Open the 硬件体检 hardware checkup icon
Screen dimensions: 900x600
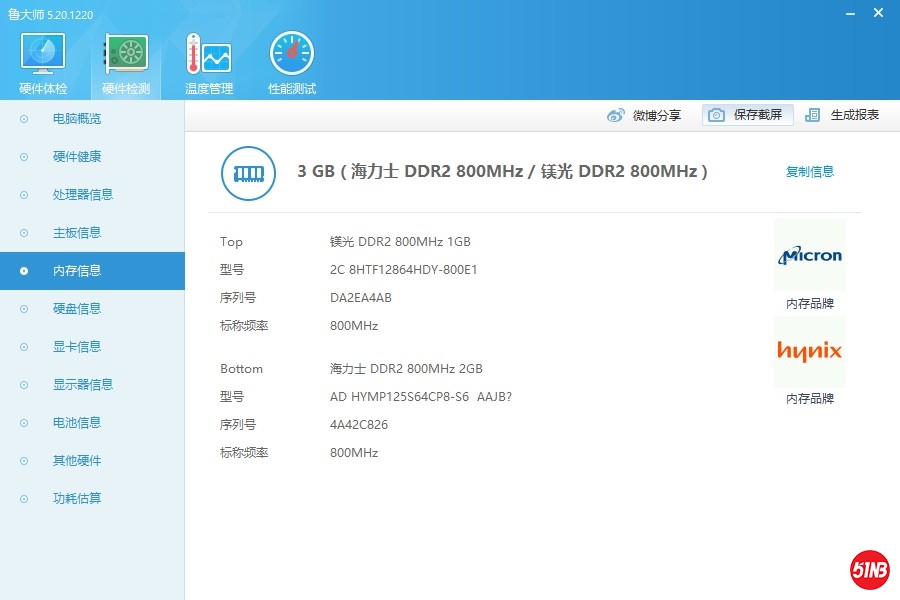[x=43, y=55]
